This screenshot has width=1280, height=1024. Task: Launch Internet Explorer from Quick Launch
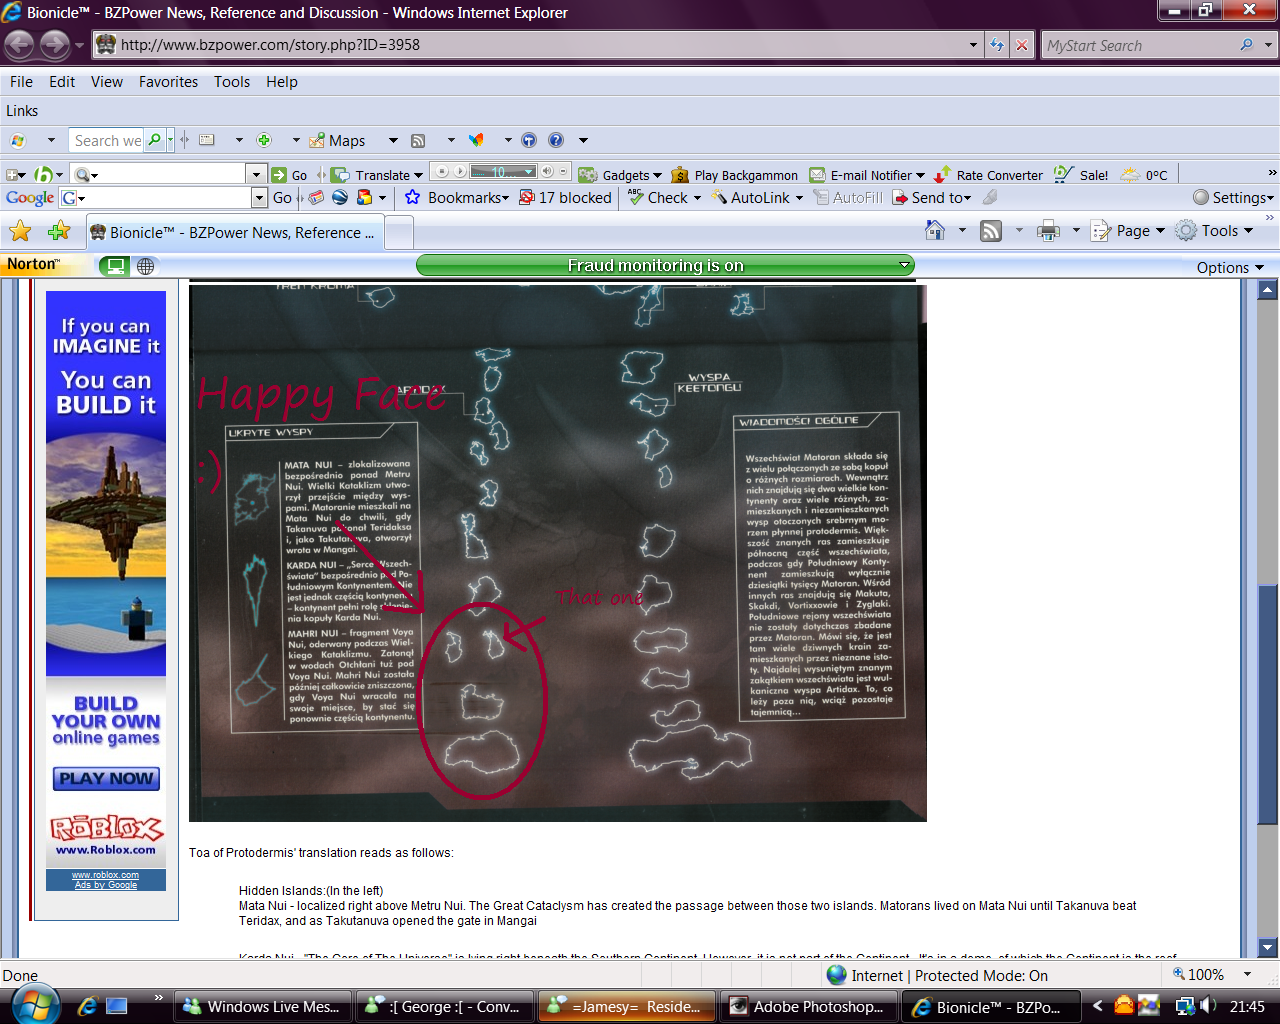pos(88,1006)
